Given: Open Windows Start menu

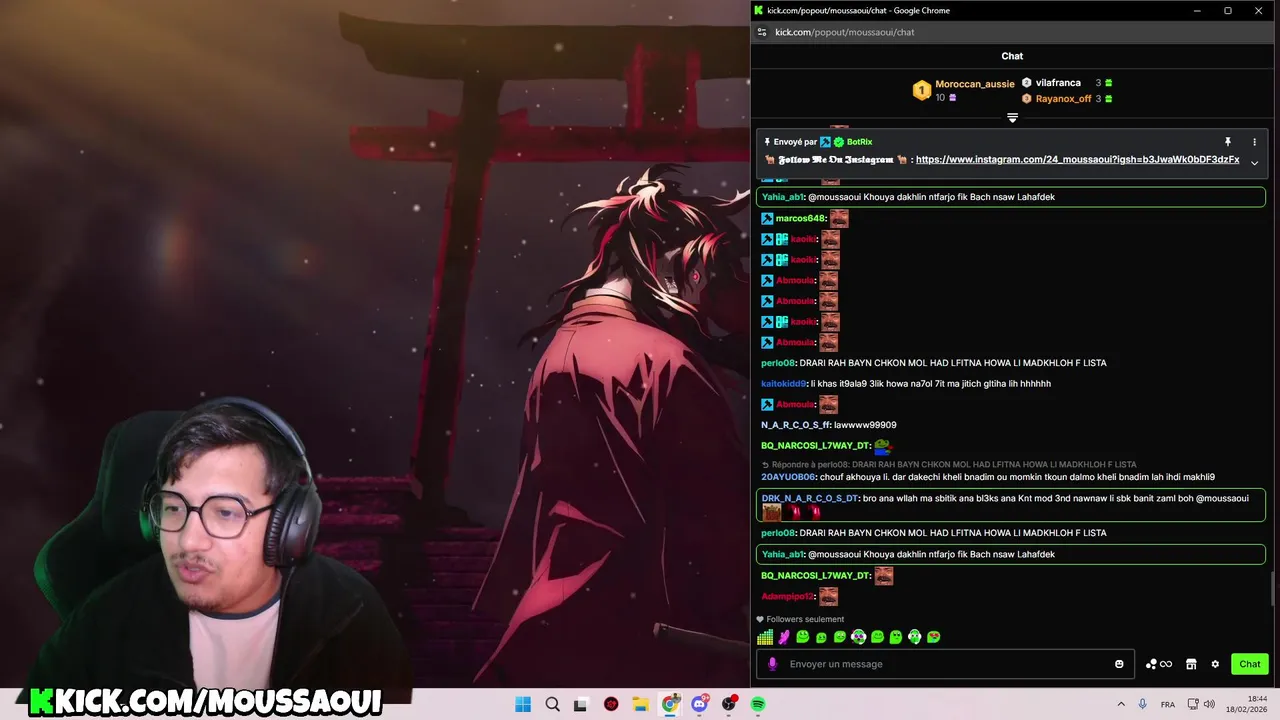Looking at the screenshot, I should click(x=523, y=704).
